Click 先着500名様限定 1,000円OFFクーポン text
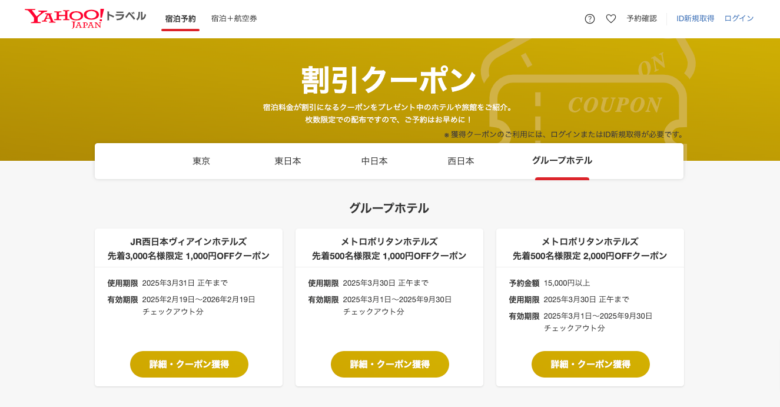Viewport: 780px width, 407px height. point(389,256)
